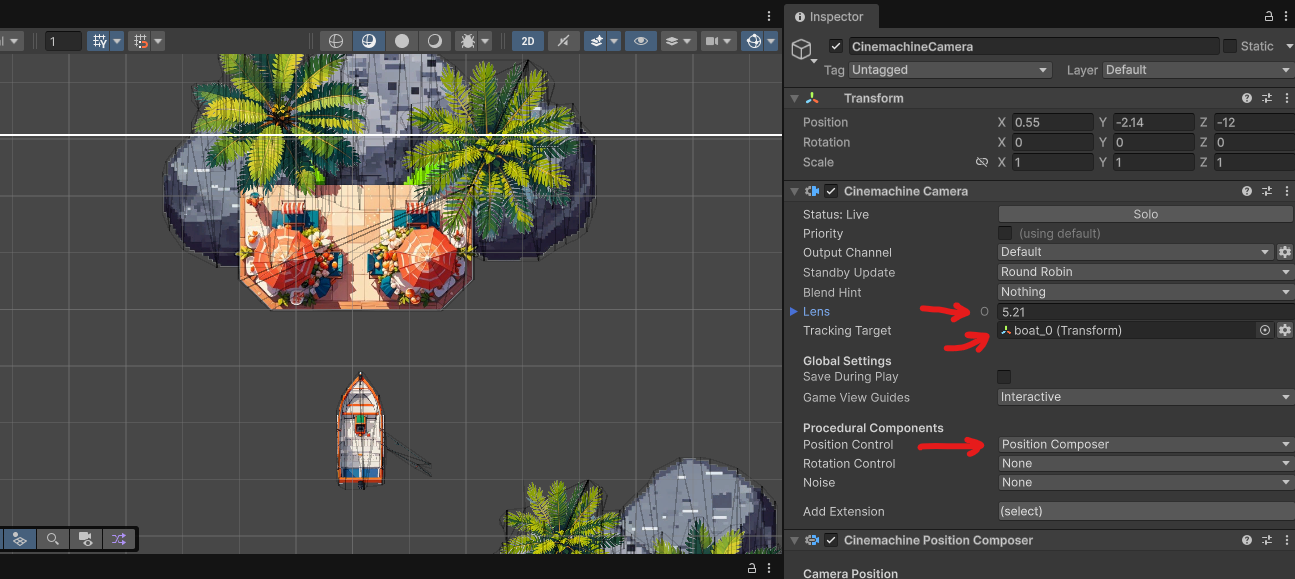Expand the Lens settings foldout
This screenshot has width=1295, height=579.
[795, 311]
